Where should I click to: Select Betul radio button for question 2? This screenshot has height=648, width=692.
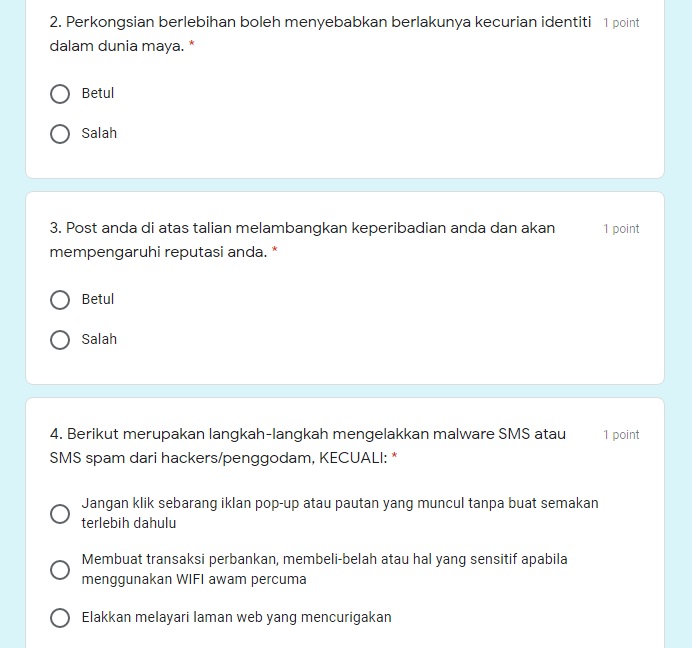(60, 94)
